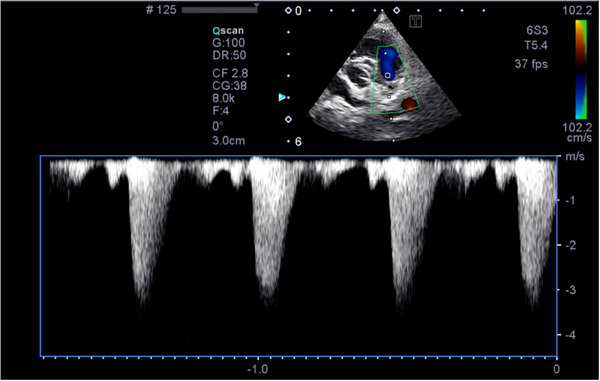The height and width of the screenshot is (381, 600).
Task: Click the sample volume marker in blue flow
Action: (388, 75)
